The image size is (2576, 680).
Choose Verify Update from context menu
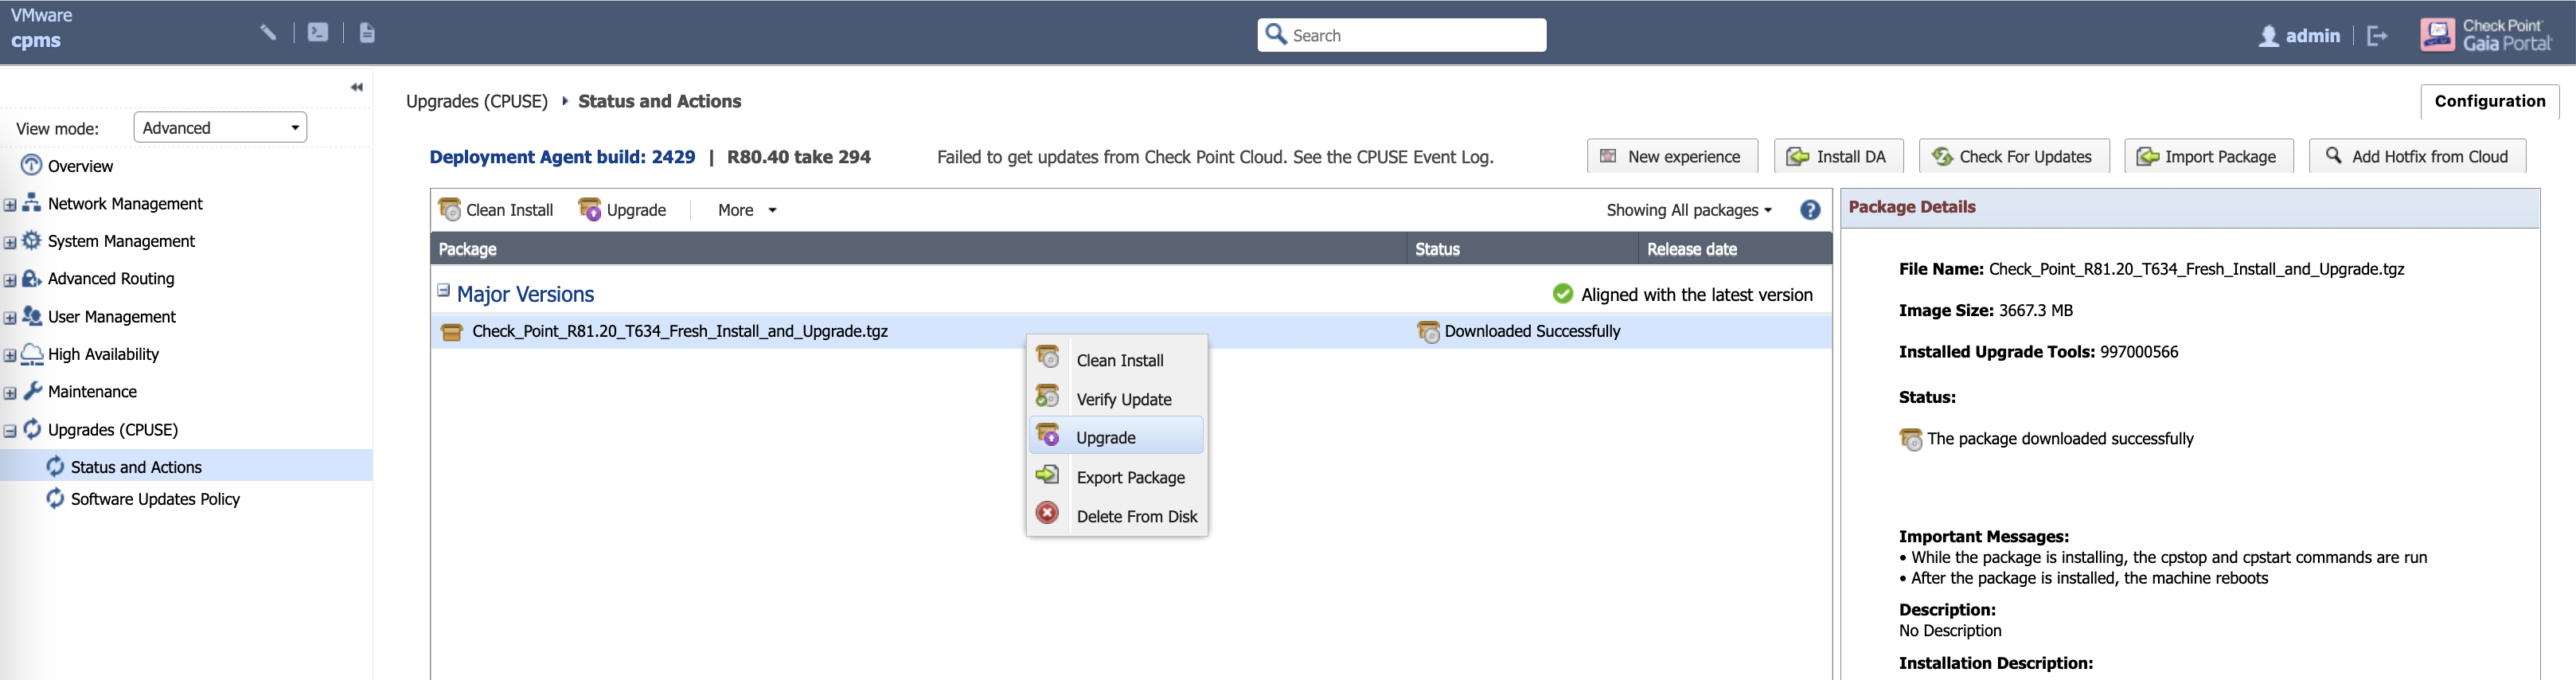pyautogui.click(x=1123, y=399)
